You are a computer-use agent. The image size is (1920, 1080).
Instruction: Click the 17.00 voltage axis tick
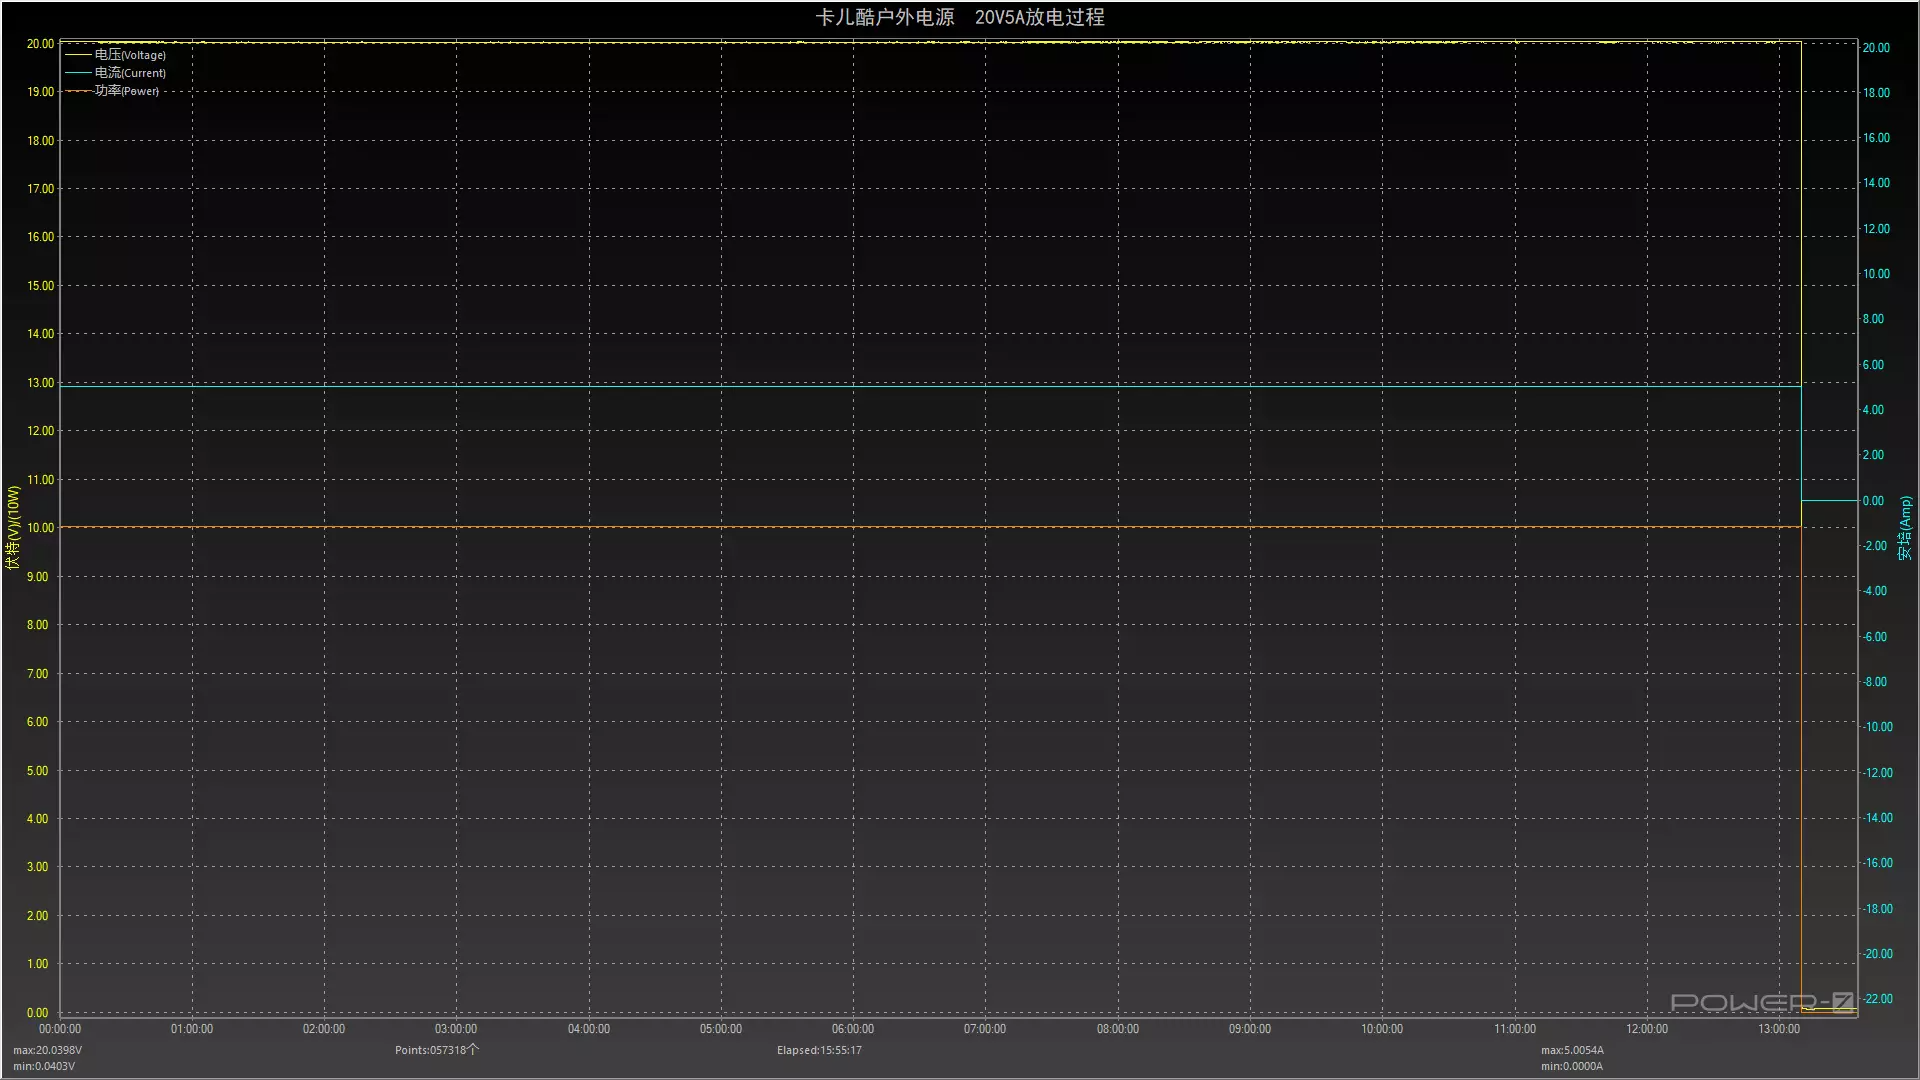[41, 189]
